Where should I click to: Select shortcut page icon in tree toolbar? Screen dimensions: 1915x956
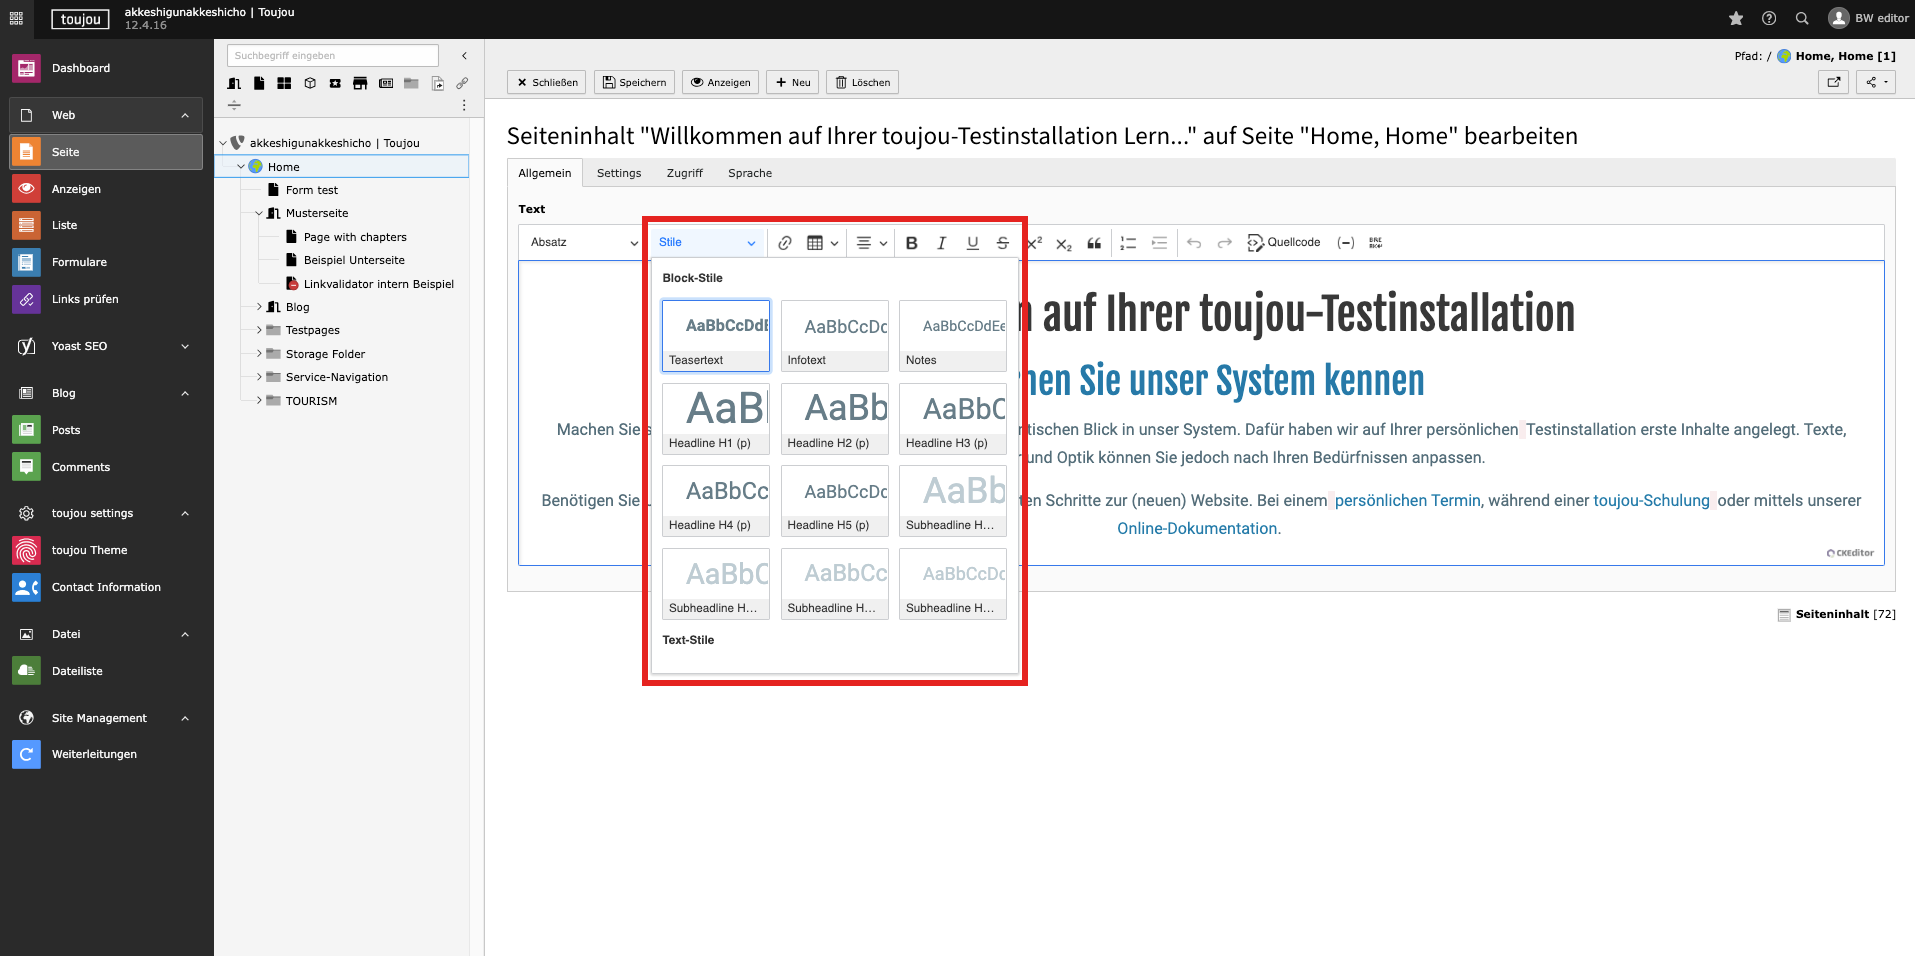tap(437, 83)
